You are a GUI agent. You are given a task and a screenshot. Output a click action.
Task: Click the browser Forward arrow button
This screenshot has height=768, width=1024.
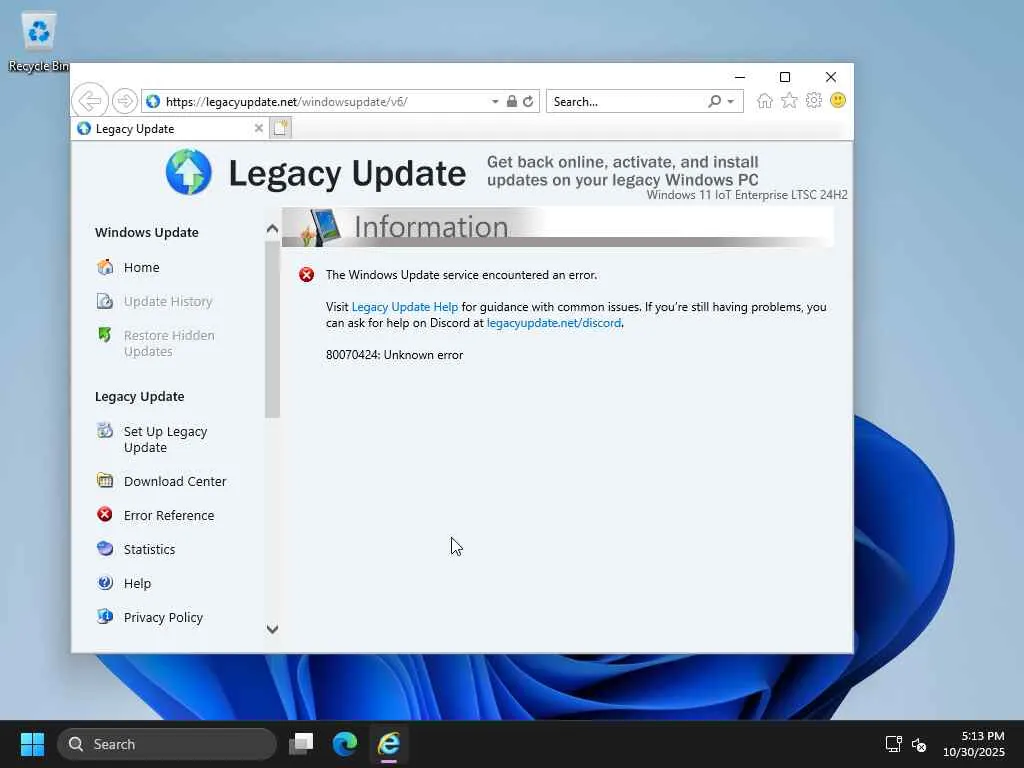tap(124, 101)
